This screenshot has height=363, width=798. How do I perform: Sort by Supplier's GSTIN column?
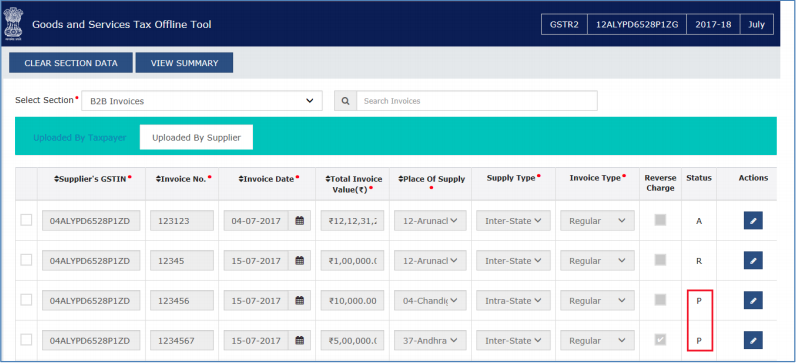(92, 179)
